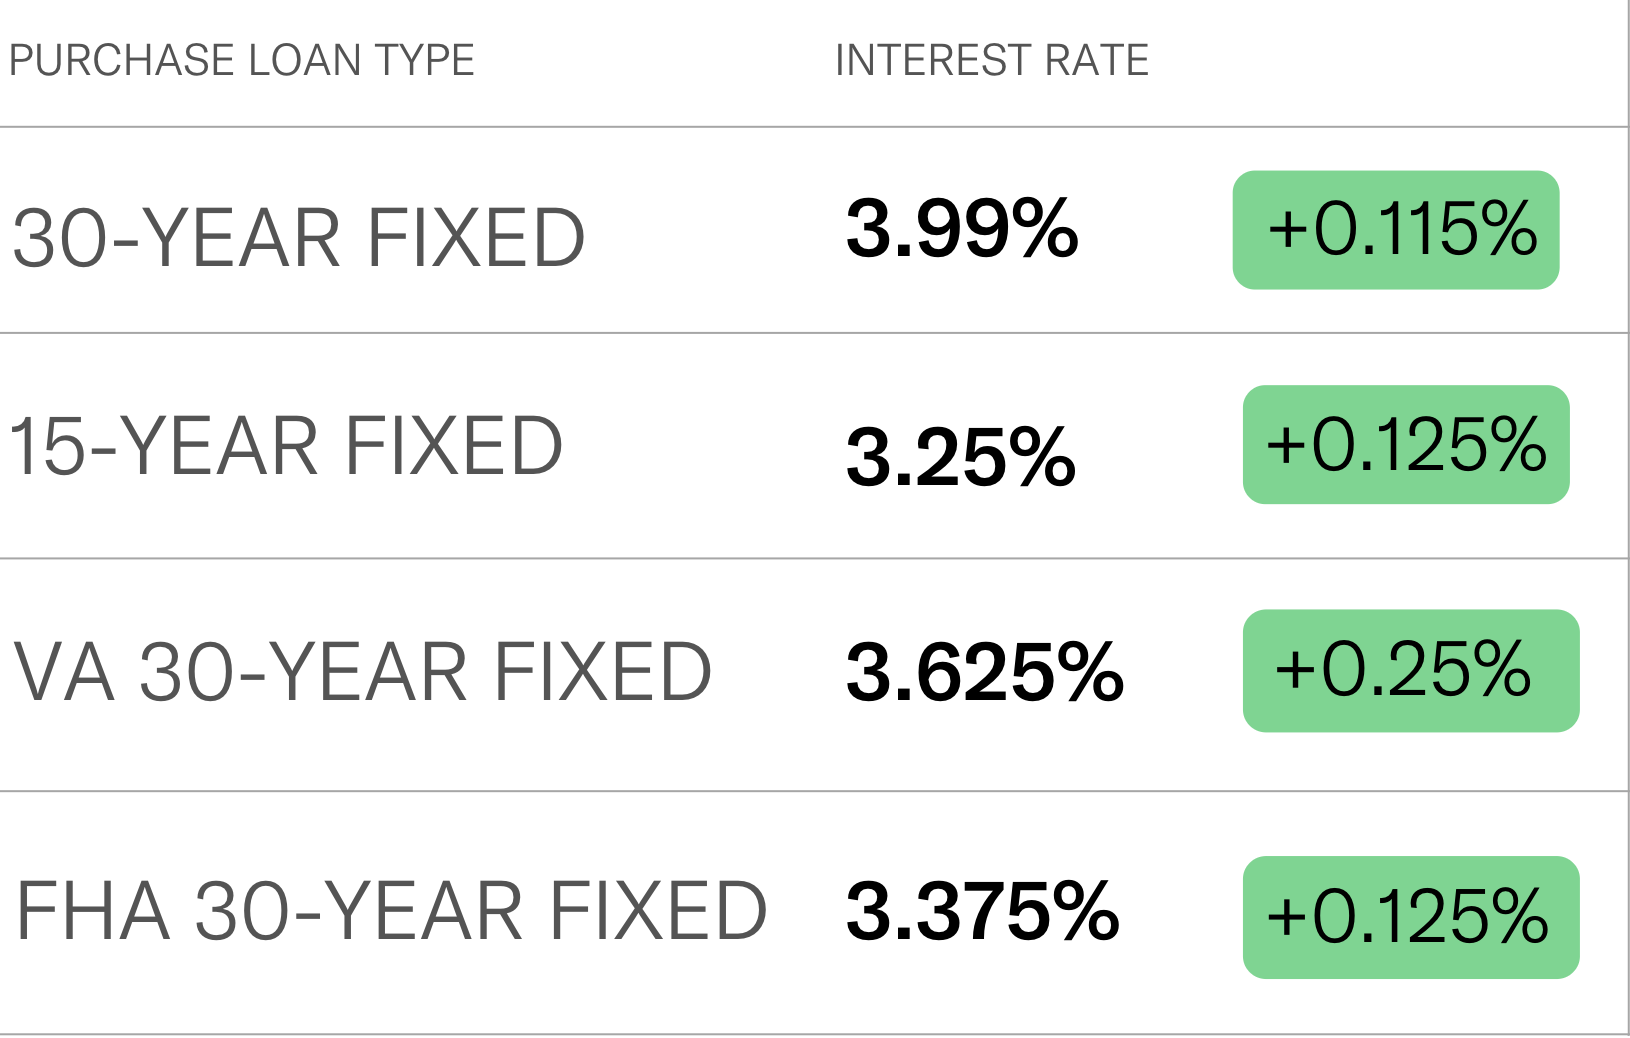
Task: Pick the FHA loan's bold interest rate
Action: pyautogui.click(x=983, y=910)
